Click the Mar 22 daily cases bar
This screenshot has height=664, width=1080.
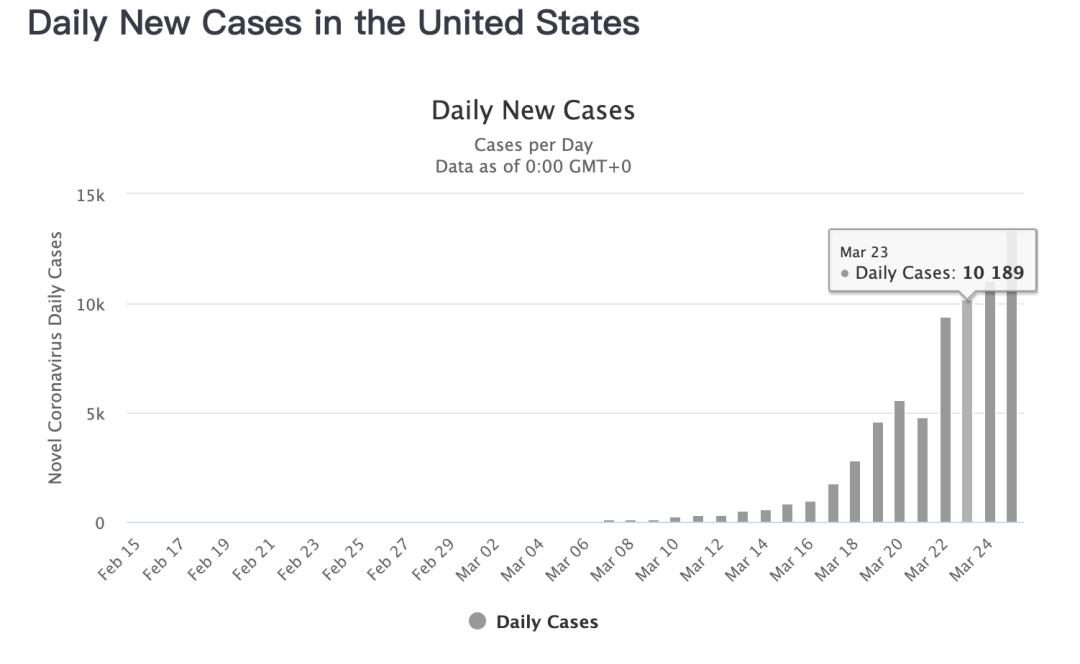(x=945, y=419)
